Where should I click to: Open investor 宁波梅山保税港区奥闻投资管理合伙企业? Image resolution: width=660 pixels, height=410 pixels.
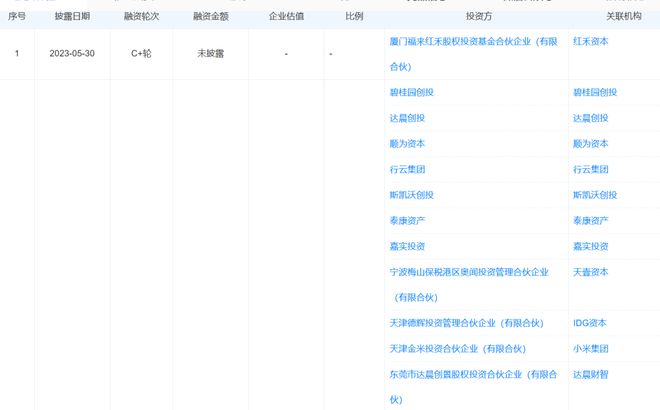coord(469,285)
